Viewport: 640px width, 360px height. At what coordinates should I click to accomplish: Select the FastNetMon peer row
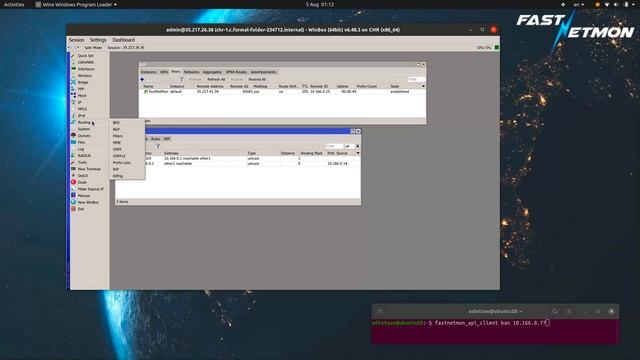[282, 92]
